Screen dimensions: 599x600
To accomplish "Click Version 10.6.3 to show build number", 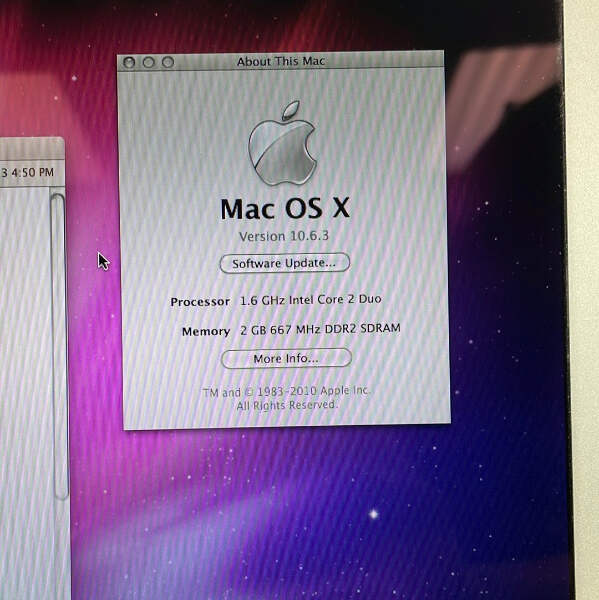I will click(284, 236).
